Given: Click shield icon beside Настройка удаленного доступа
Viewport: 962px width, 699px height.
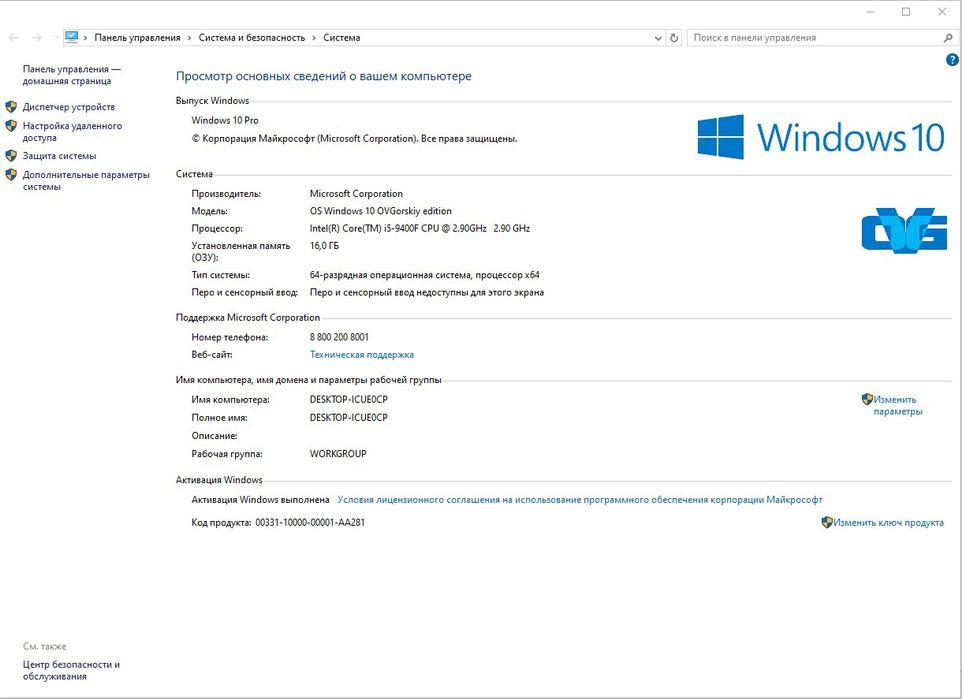Looking at the screenshot, I should coord(11,126).
